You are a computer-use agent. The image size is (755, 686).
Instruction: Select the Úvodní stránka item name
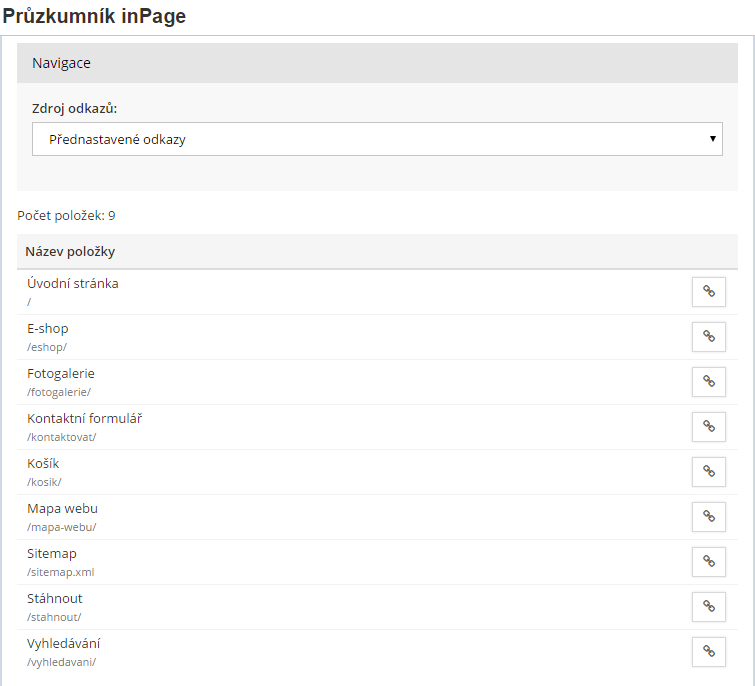(73, 283)
